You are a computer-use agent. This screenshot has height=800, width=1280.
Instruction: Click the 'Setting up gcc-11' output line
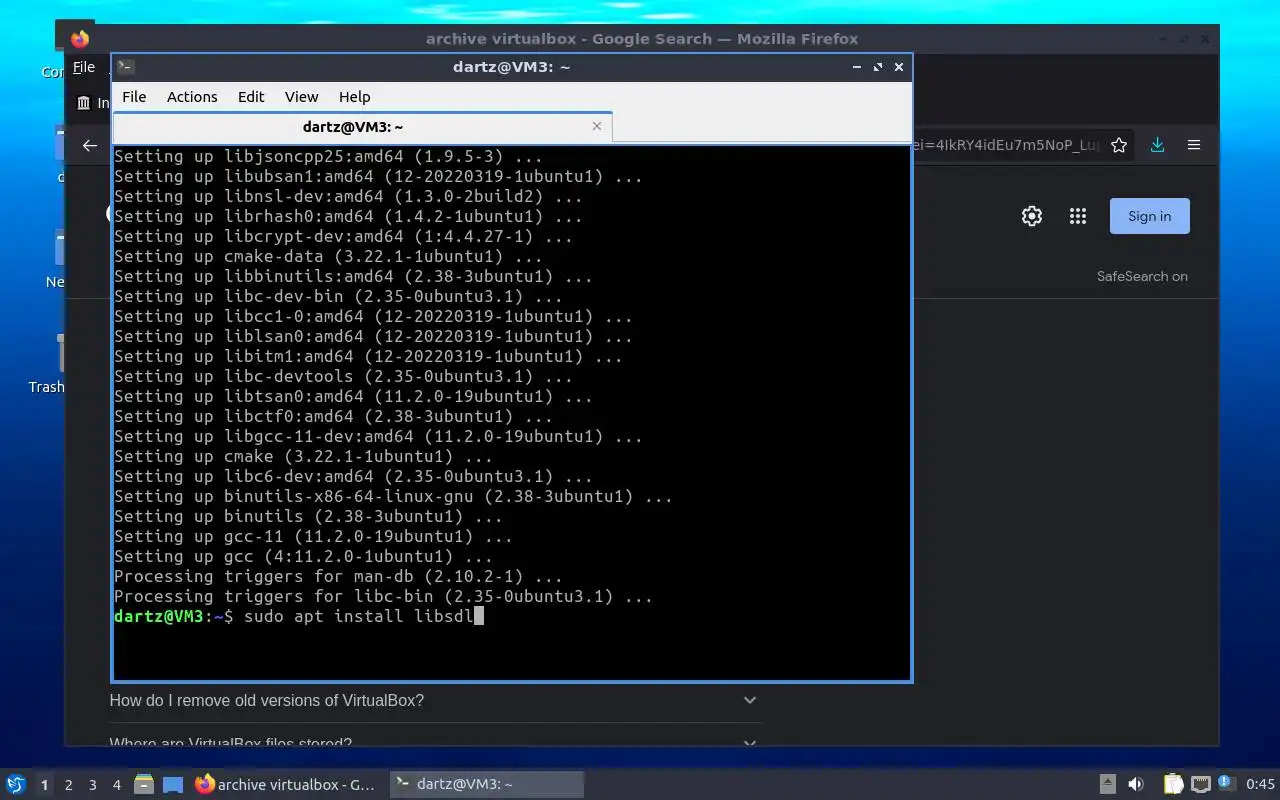point(314,537)
